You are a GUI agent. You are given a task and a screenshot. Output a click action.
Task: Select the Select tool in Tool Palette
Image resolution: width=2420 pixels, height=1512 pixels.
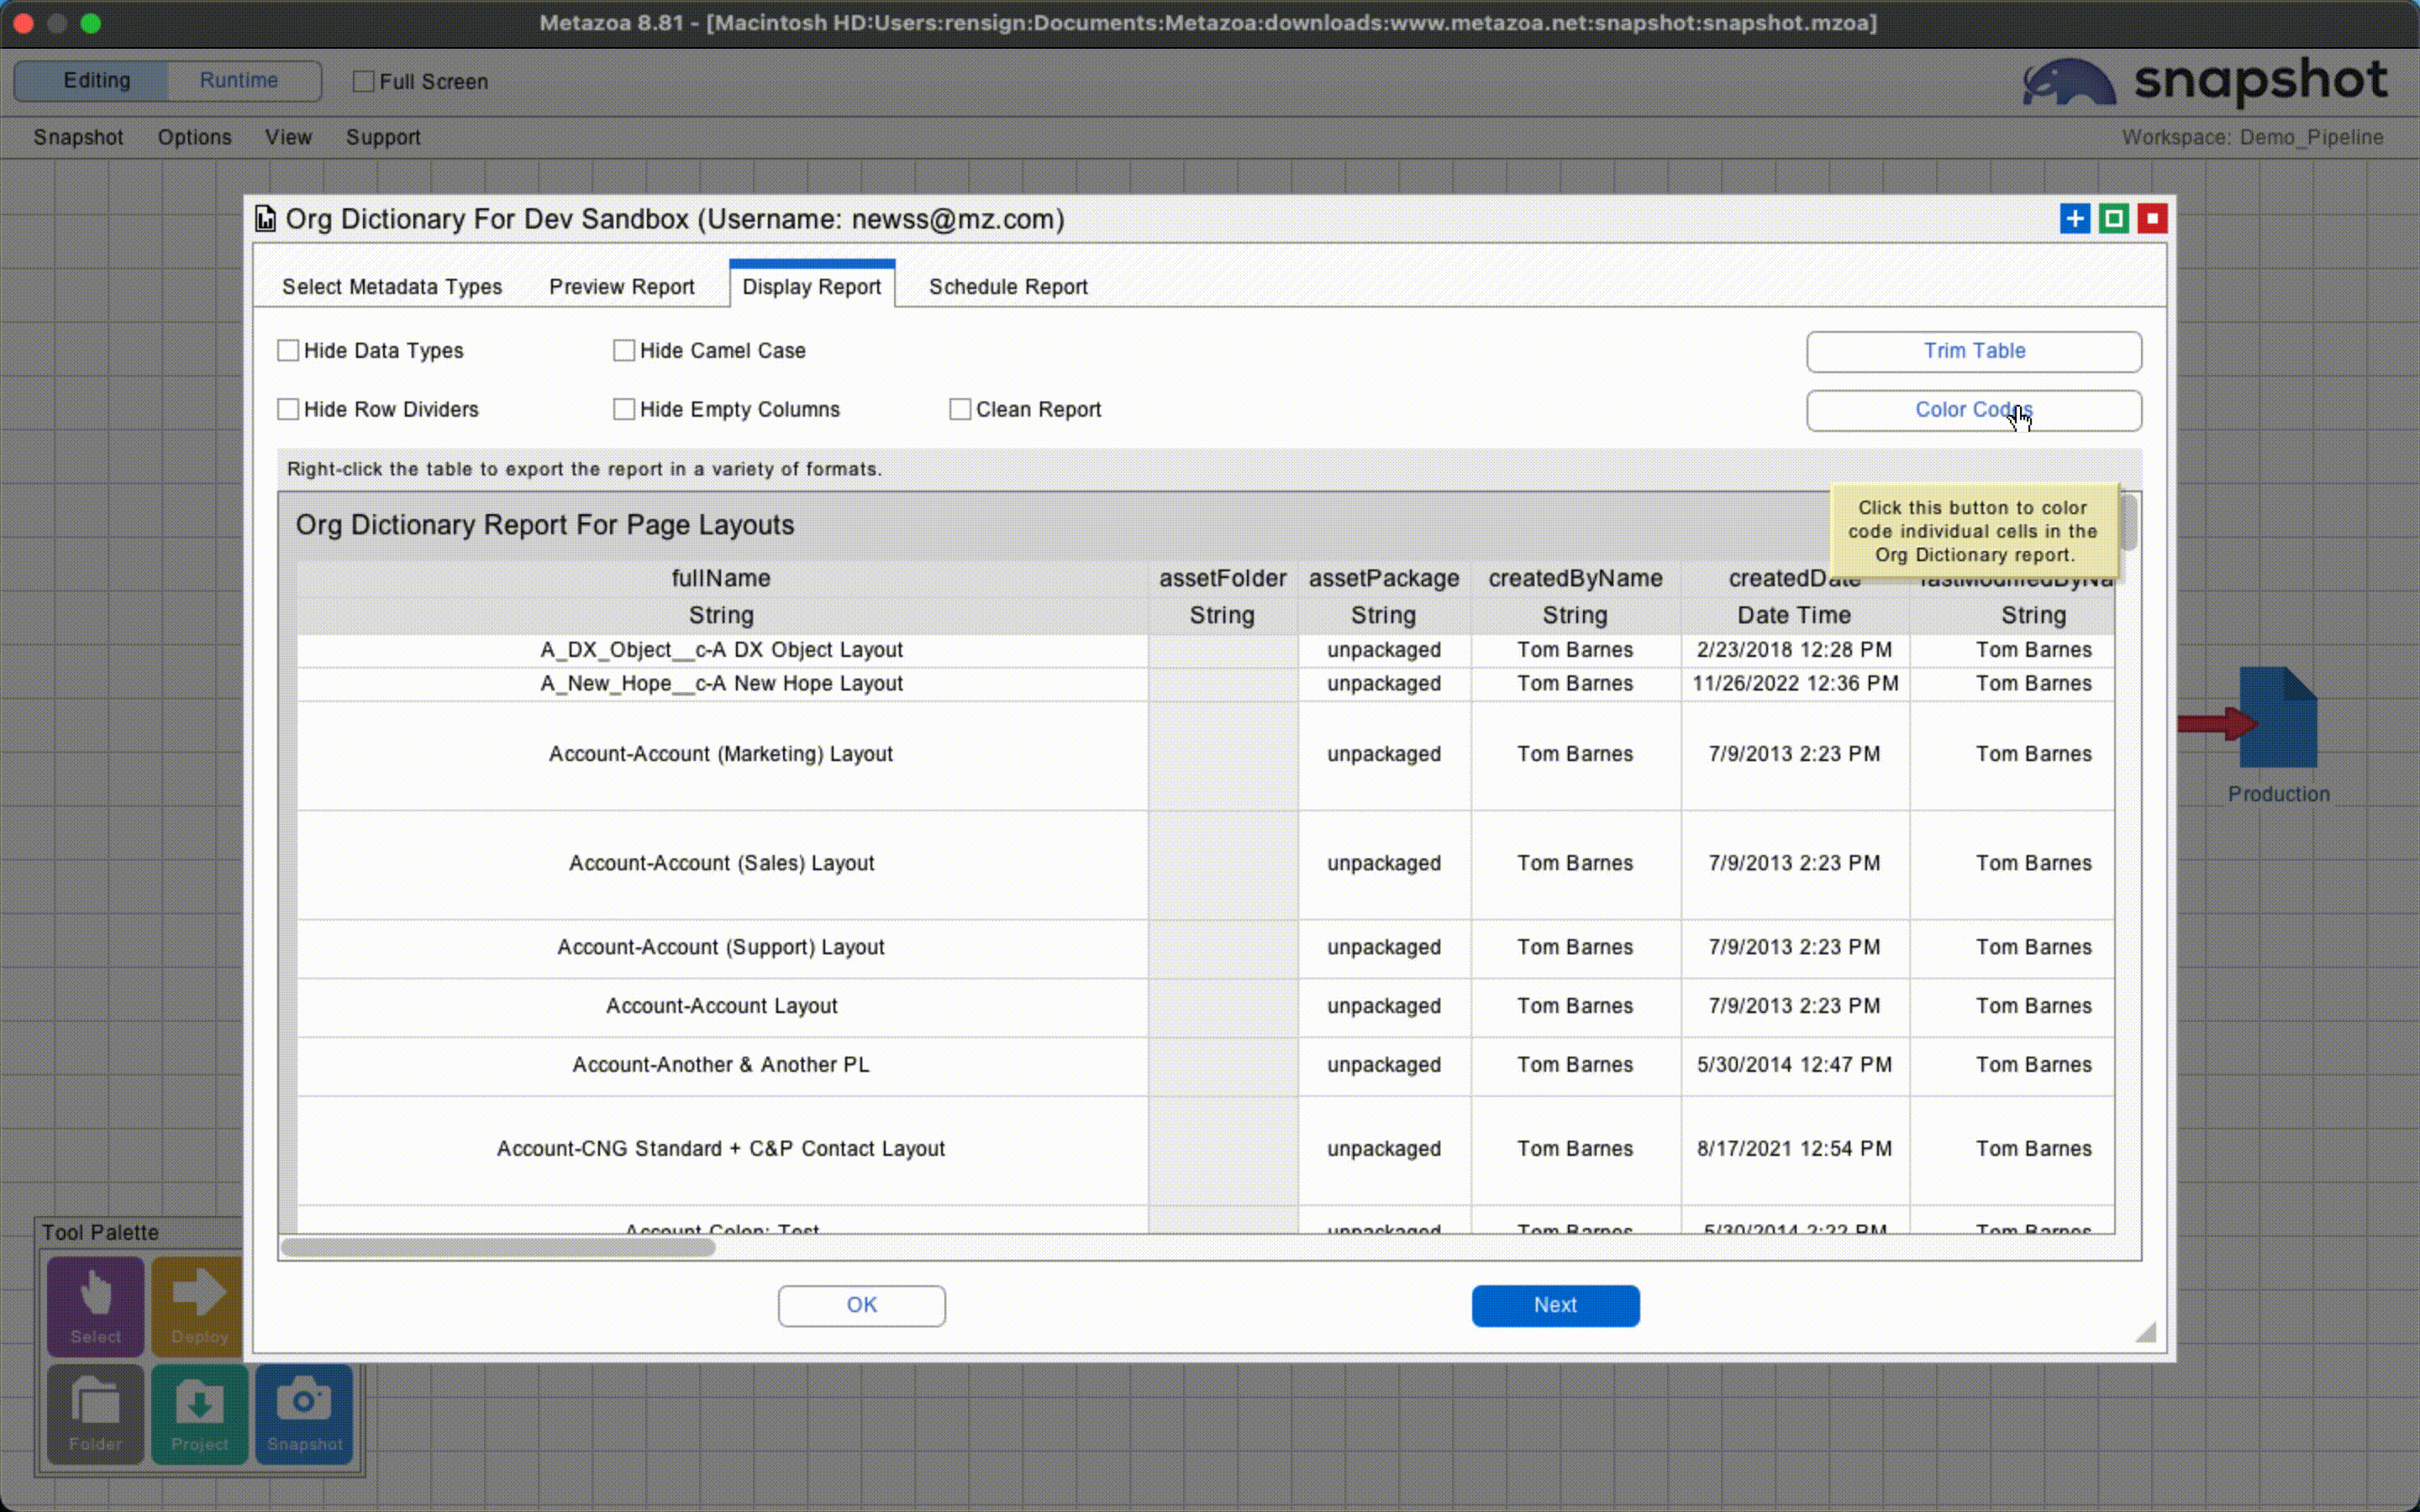coord(95,1305)
